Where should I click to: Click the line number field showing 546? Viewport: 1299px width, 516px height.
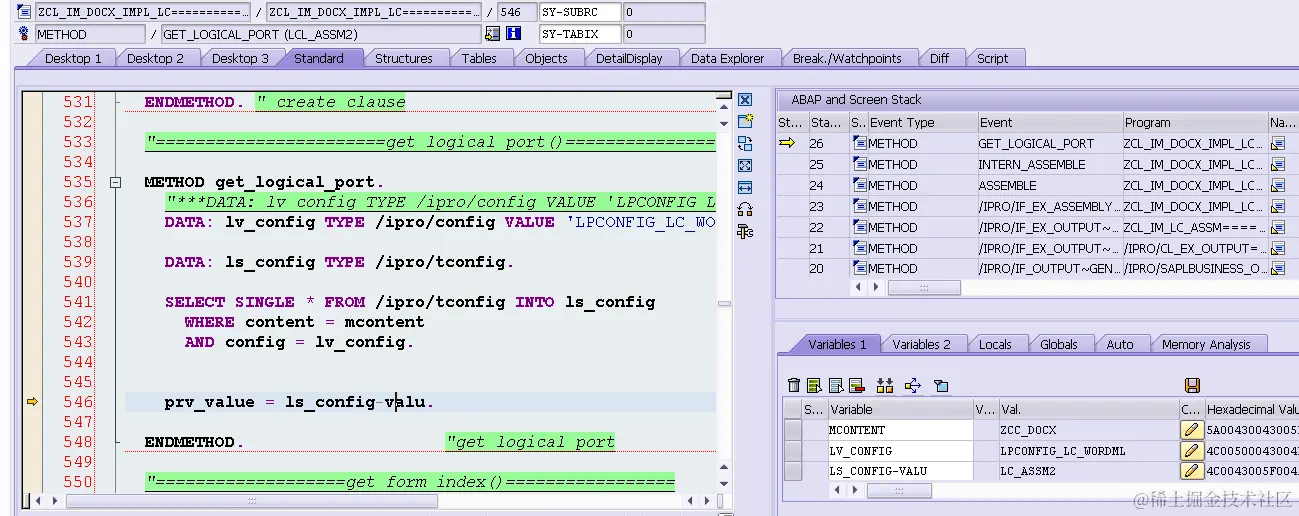(516, 12)
